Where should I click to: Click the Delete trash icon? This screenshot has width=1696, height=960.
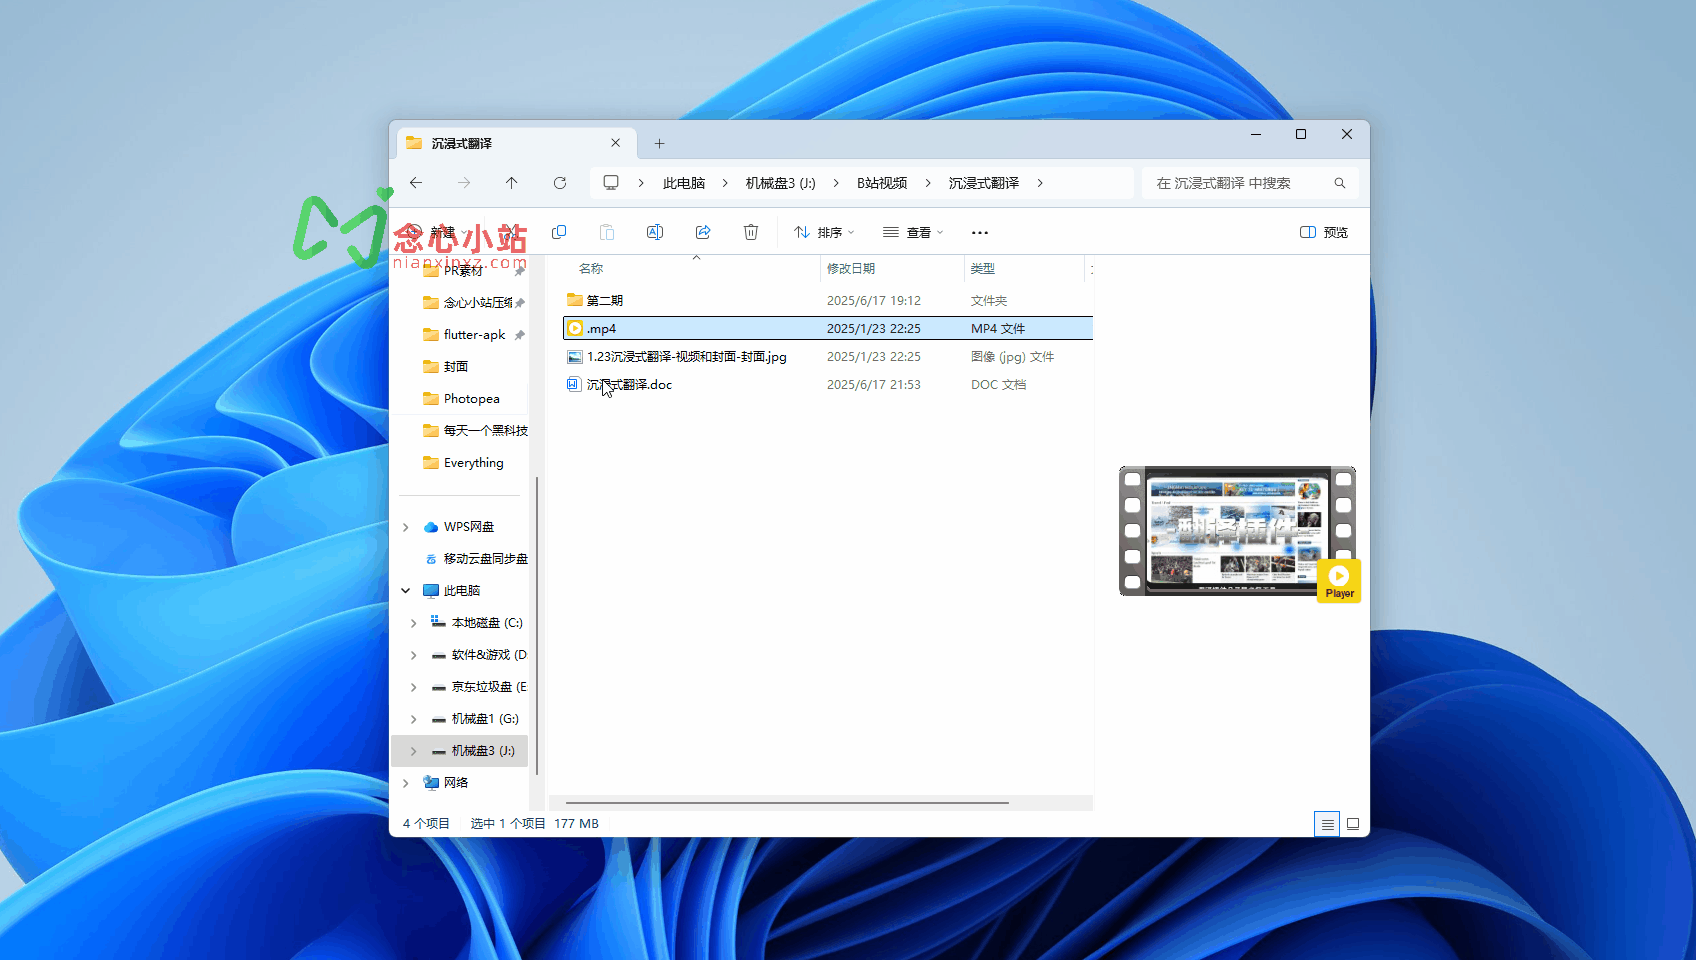coord(751,232)
